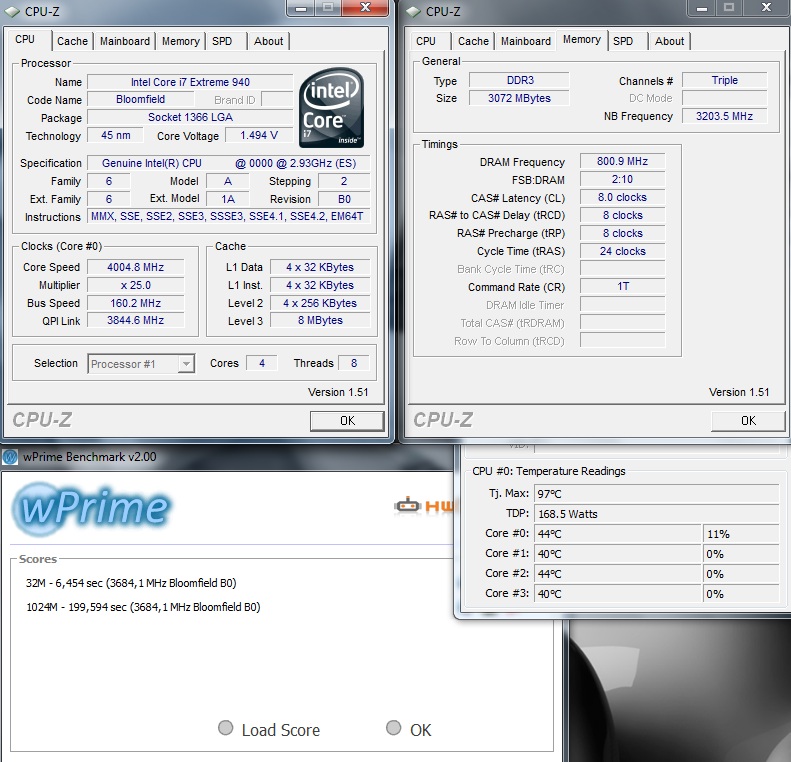Click the processor Name field 'Intel Core i7 Extreme 940'

pyautogui.click(x=190, y=82)
